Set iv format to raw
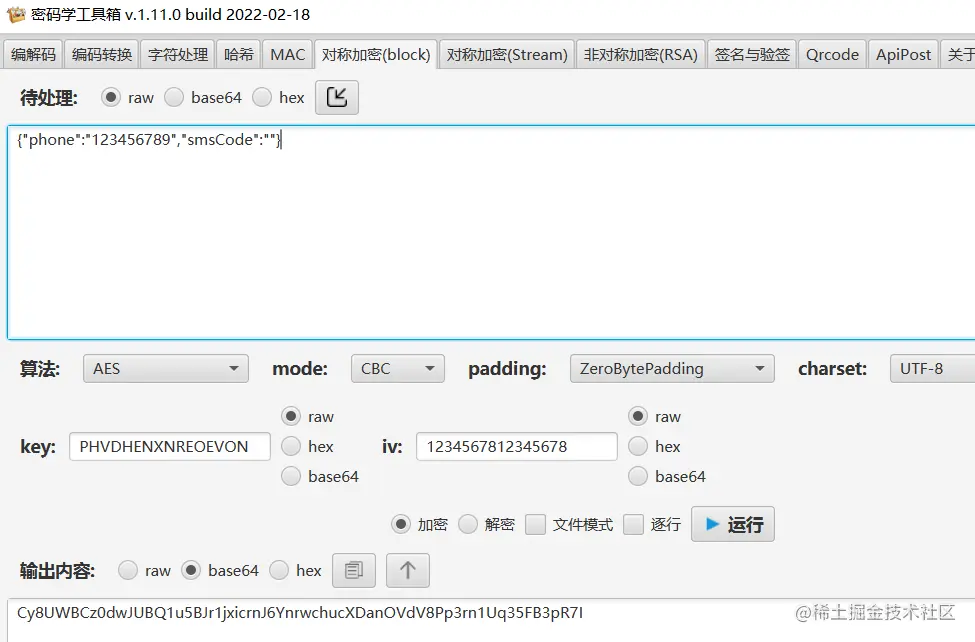This screenshot has height=642, width=975. (x=638, y=416)
